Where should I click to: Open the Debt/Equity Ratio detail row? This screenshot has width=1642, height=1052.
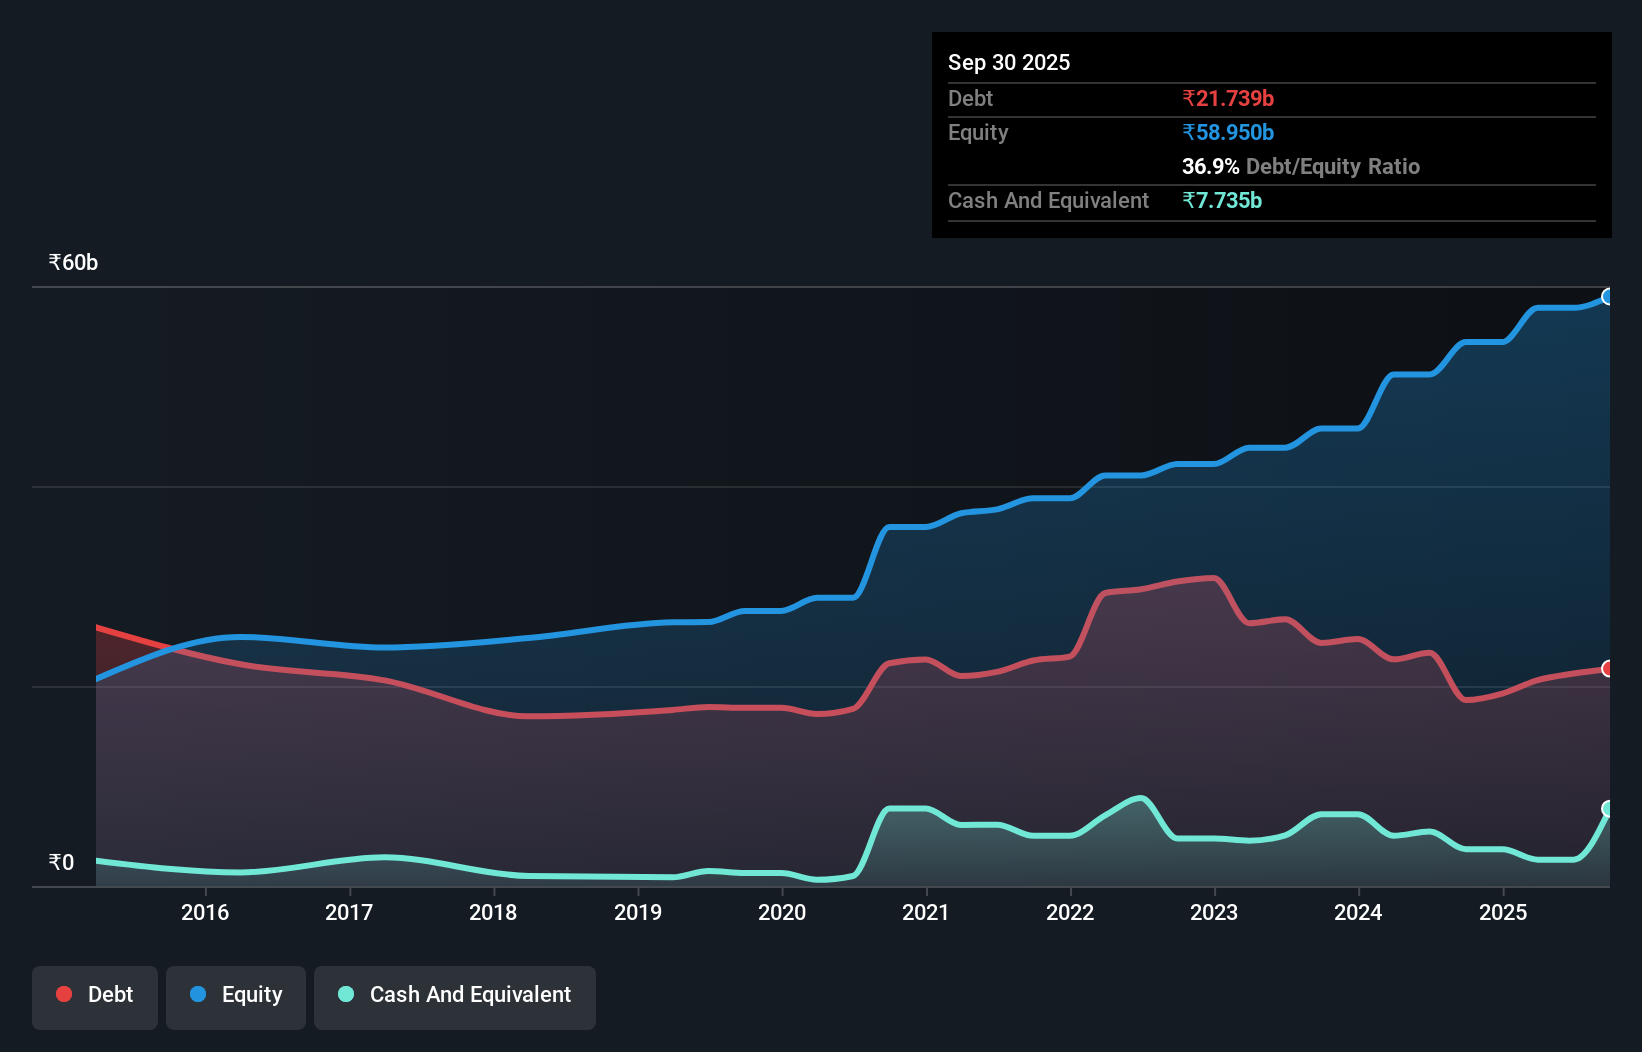[x=1300, y=166]
